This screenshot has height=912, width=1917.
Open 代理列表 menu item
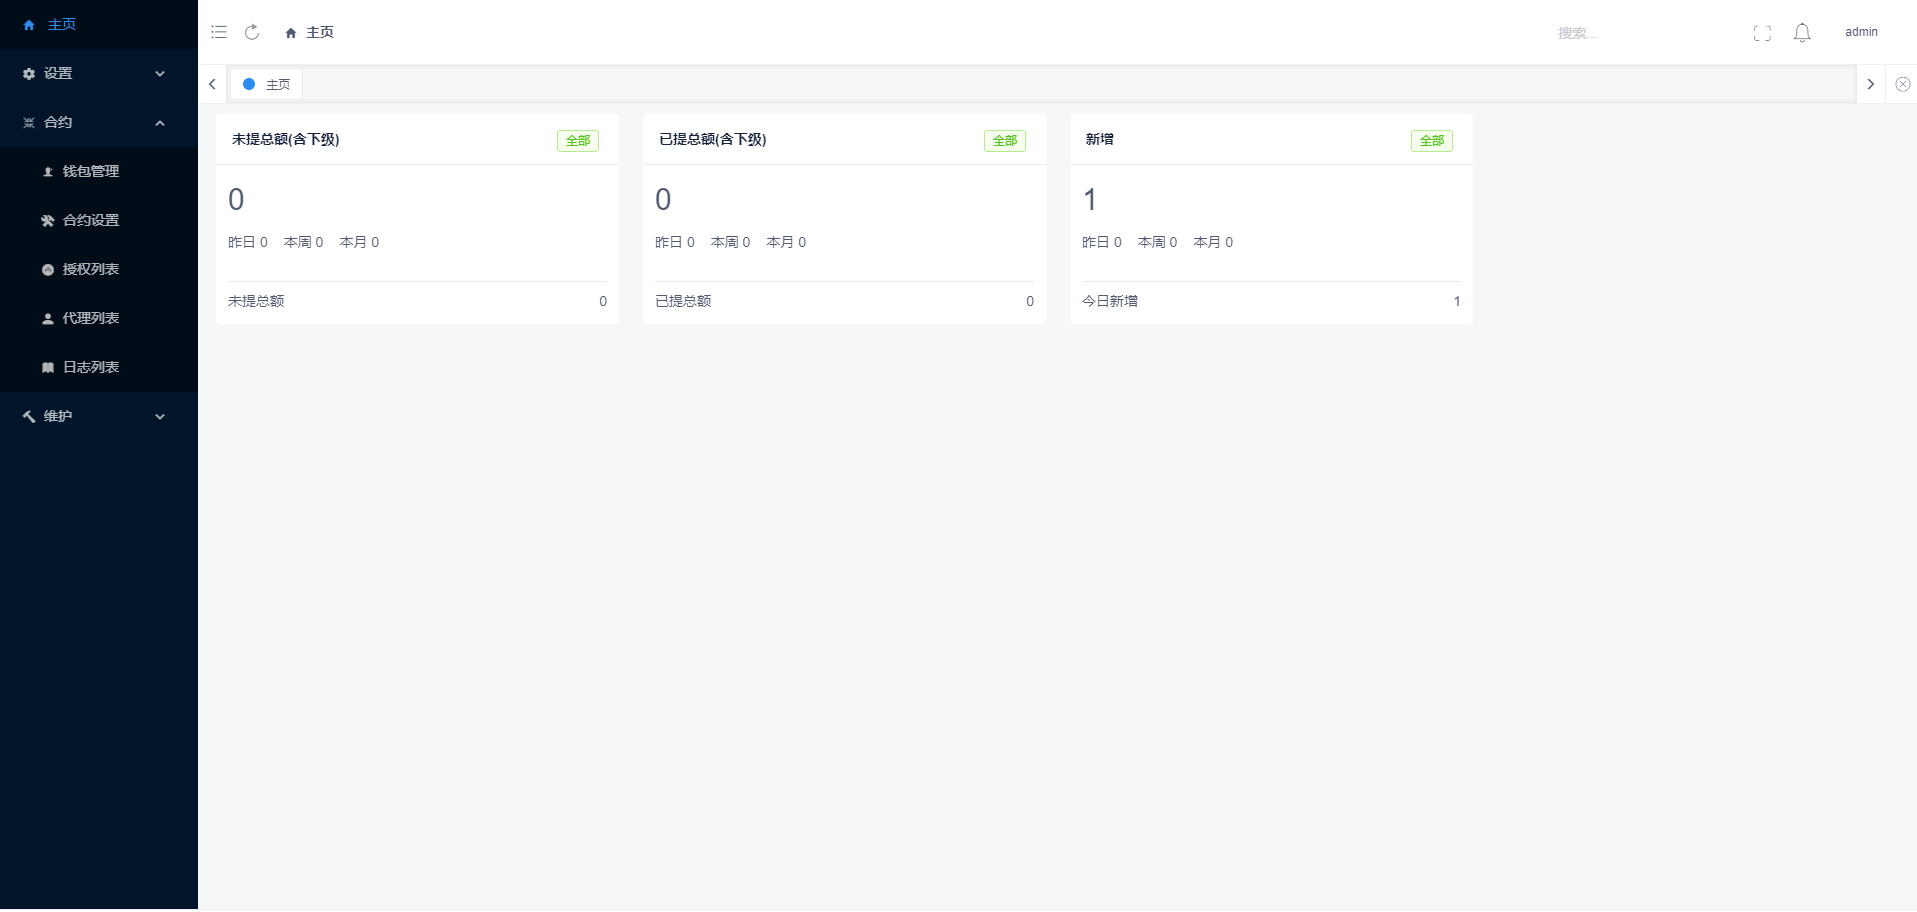point(99,319)
